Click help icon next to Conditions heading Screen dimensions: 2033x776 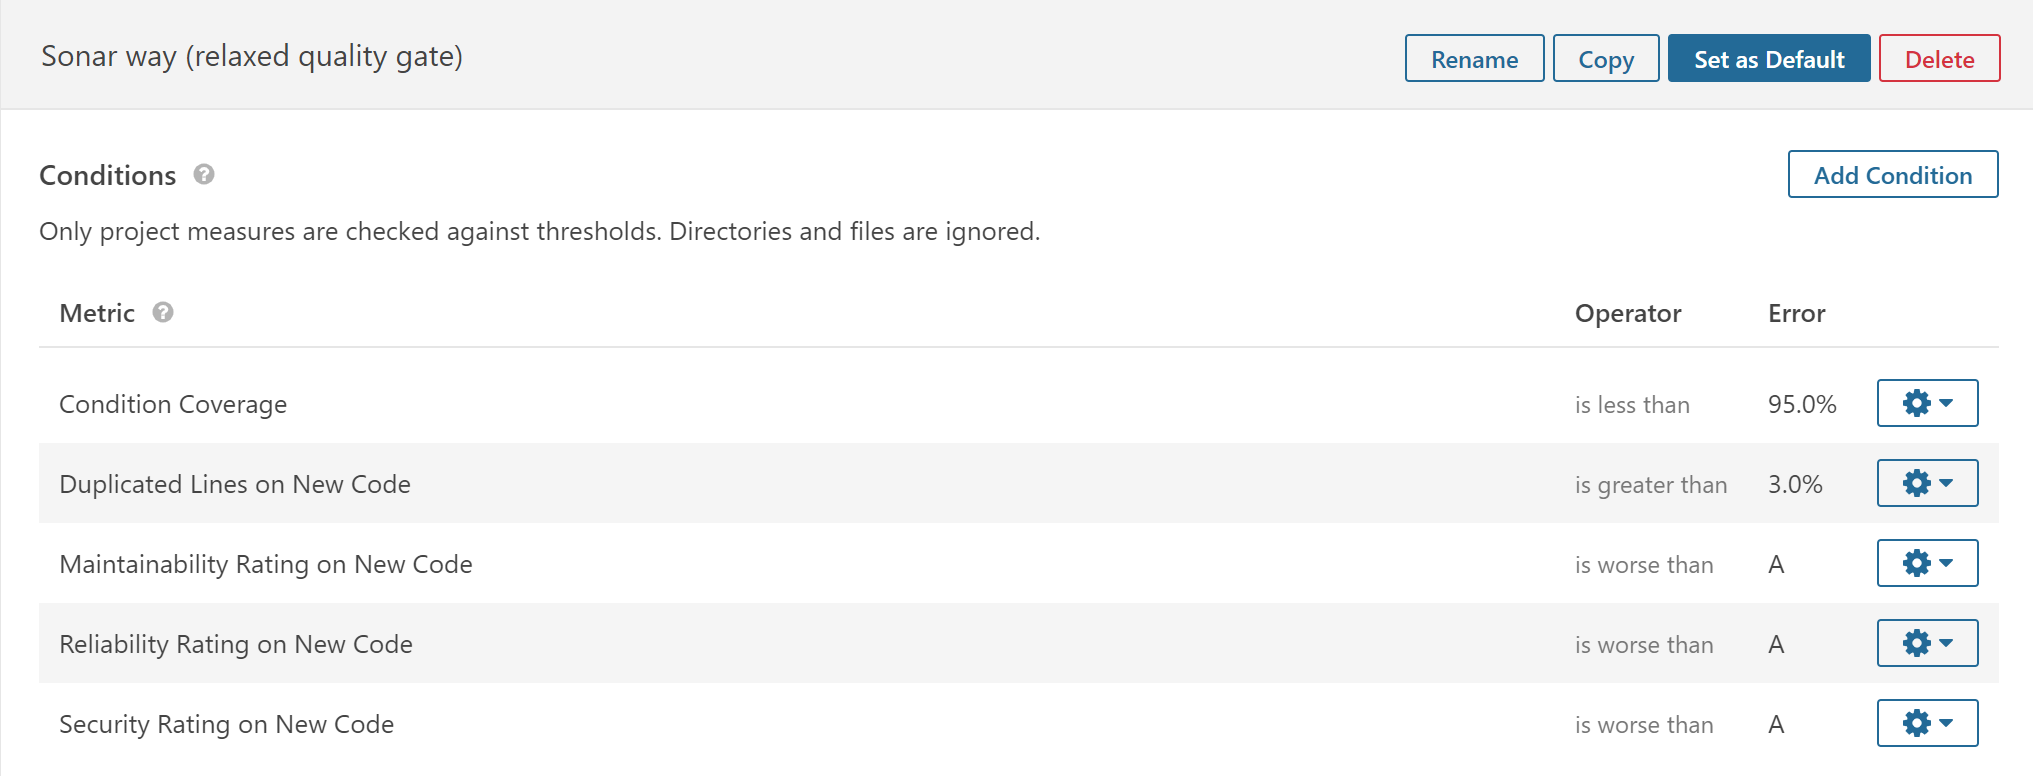[x=204, y=175]
